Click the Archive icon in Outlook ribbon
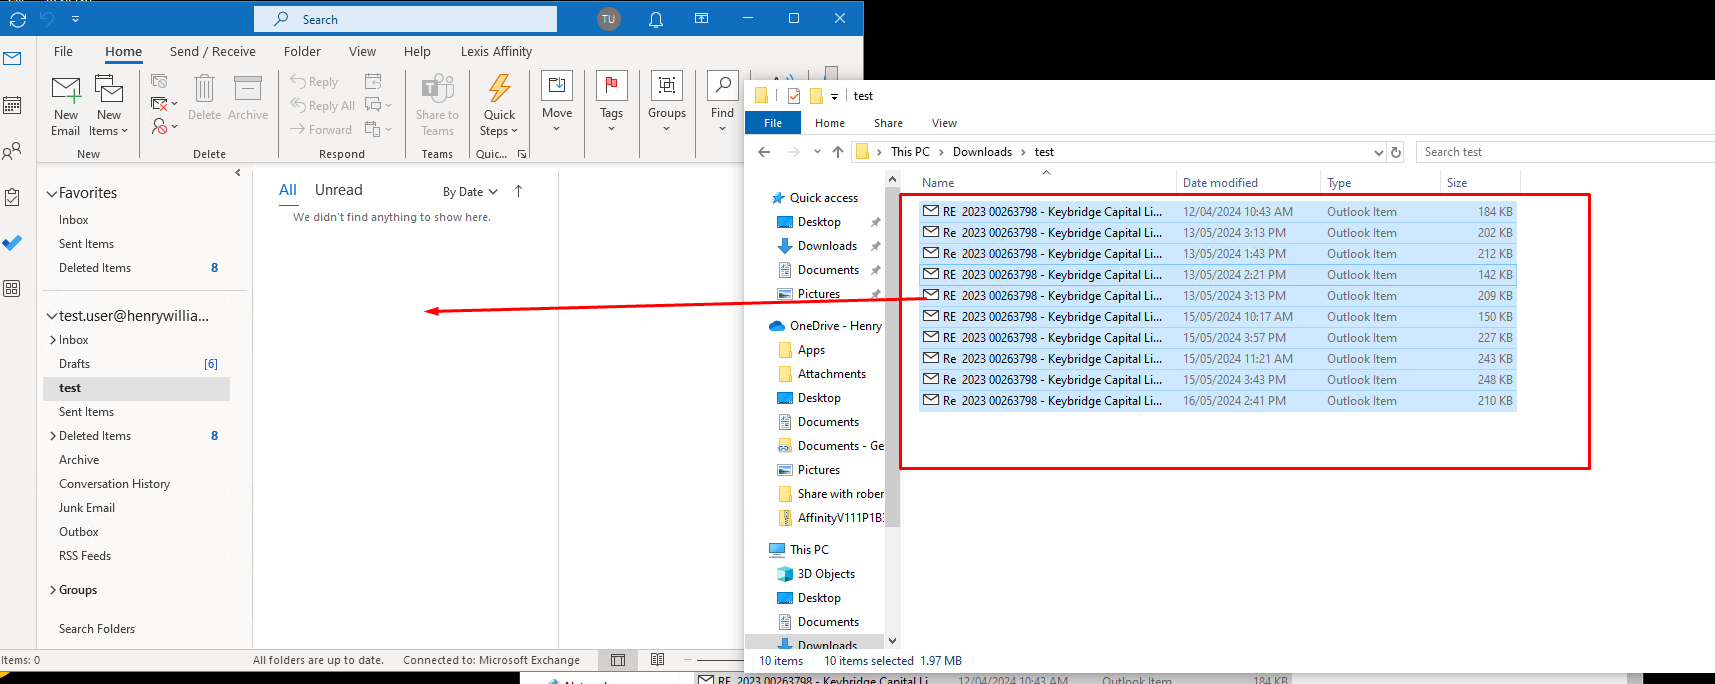 pyautogui.click(x=248, y=98)
